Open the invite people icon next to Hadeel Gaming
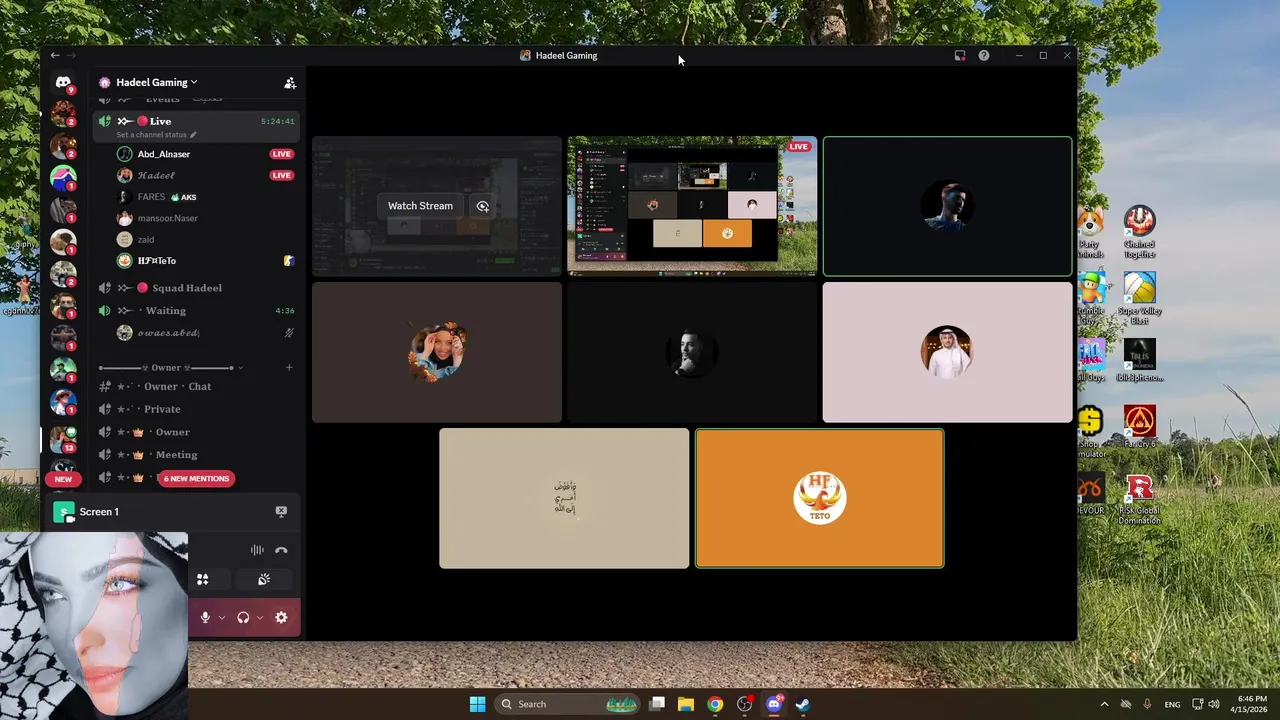 pyautogui.click(x=290, y=83)
